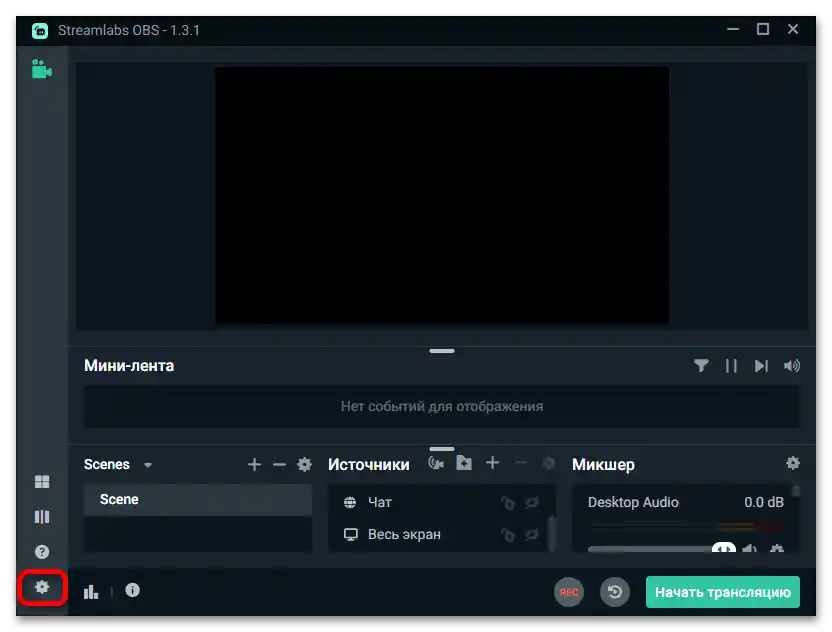Click the widget camera icon in Источники toolbar
Screen dimensions: 832x632
click(436, 463)
